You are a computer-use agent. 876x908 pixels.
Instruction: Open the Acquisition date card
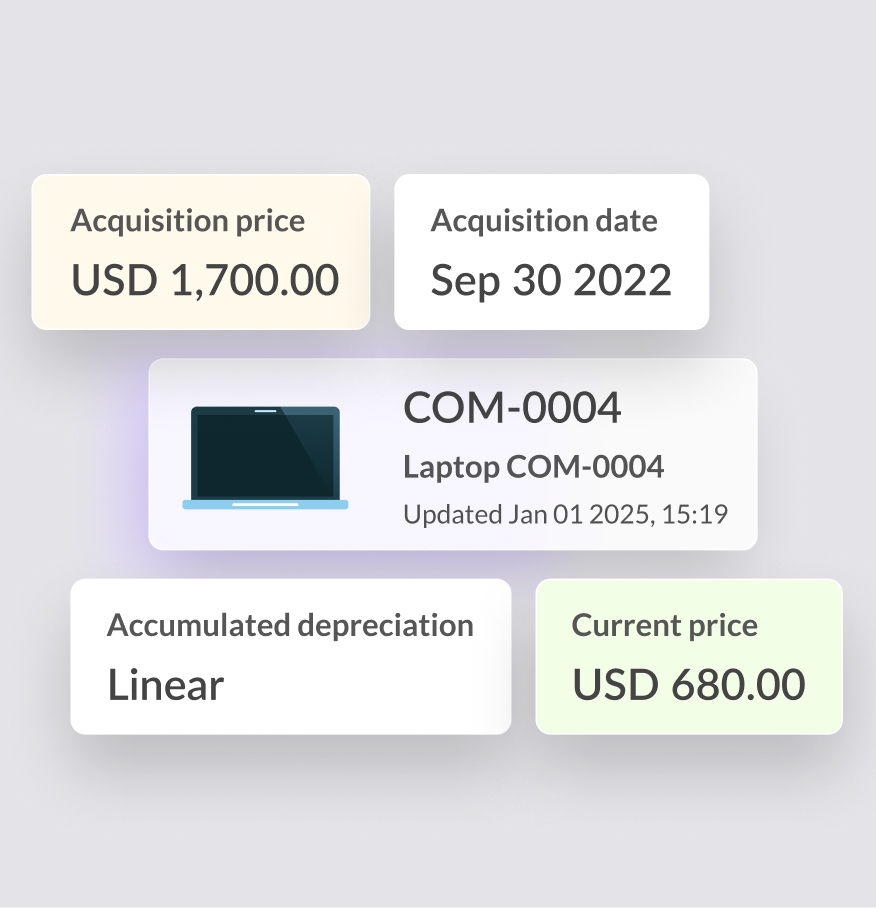point(552,252)
